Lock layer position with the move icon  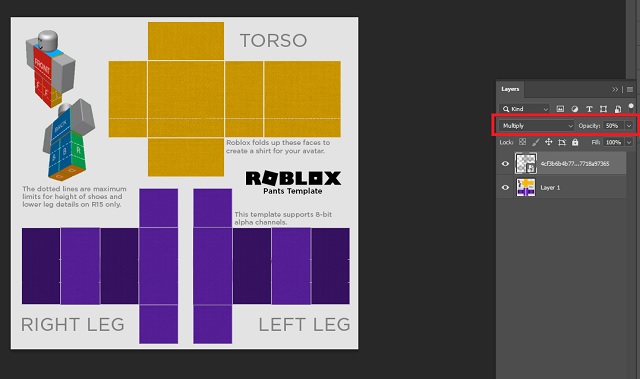click(x=549, y=142)
